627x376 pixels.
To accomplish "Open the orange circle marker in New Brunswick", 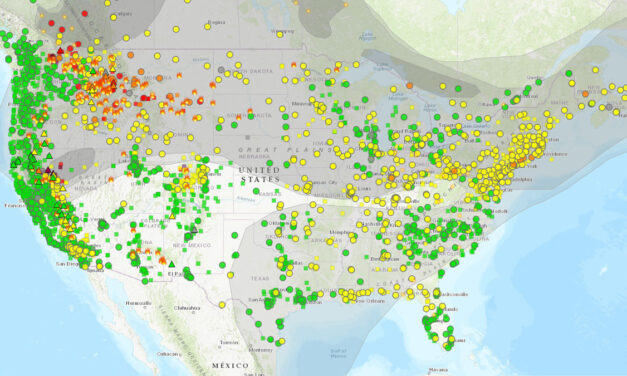I will point(585,94).
